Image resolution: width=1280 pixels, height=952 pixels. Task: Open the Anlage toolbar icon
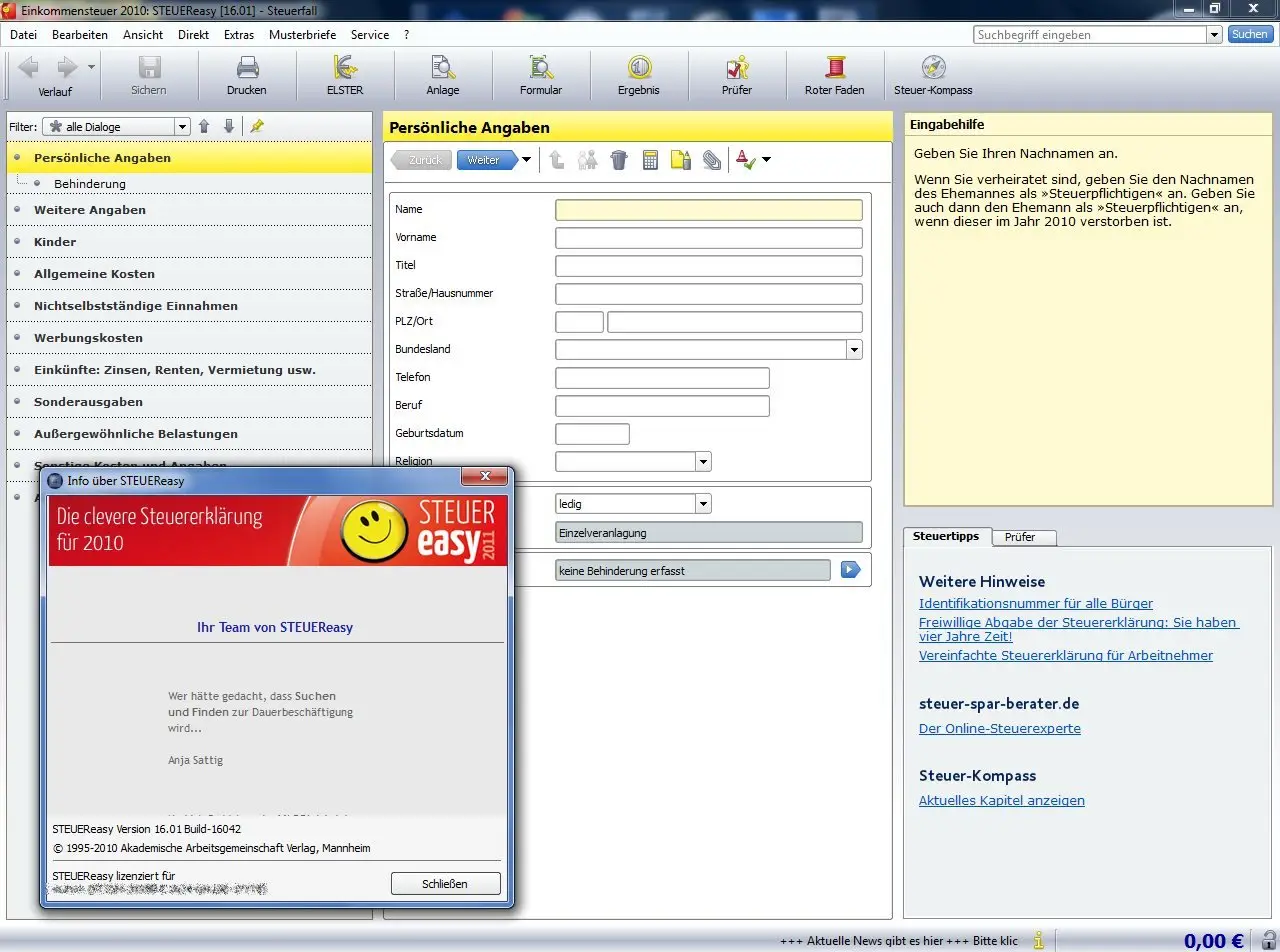[443, 67]
